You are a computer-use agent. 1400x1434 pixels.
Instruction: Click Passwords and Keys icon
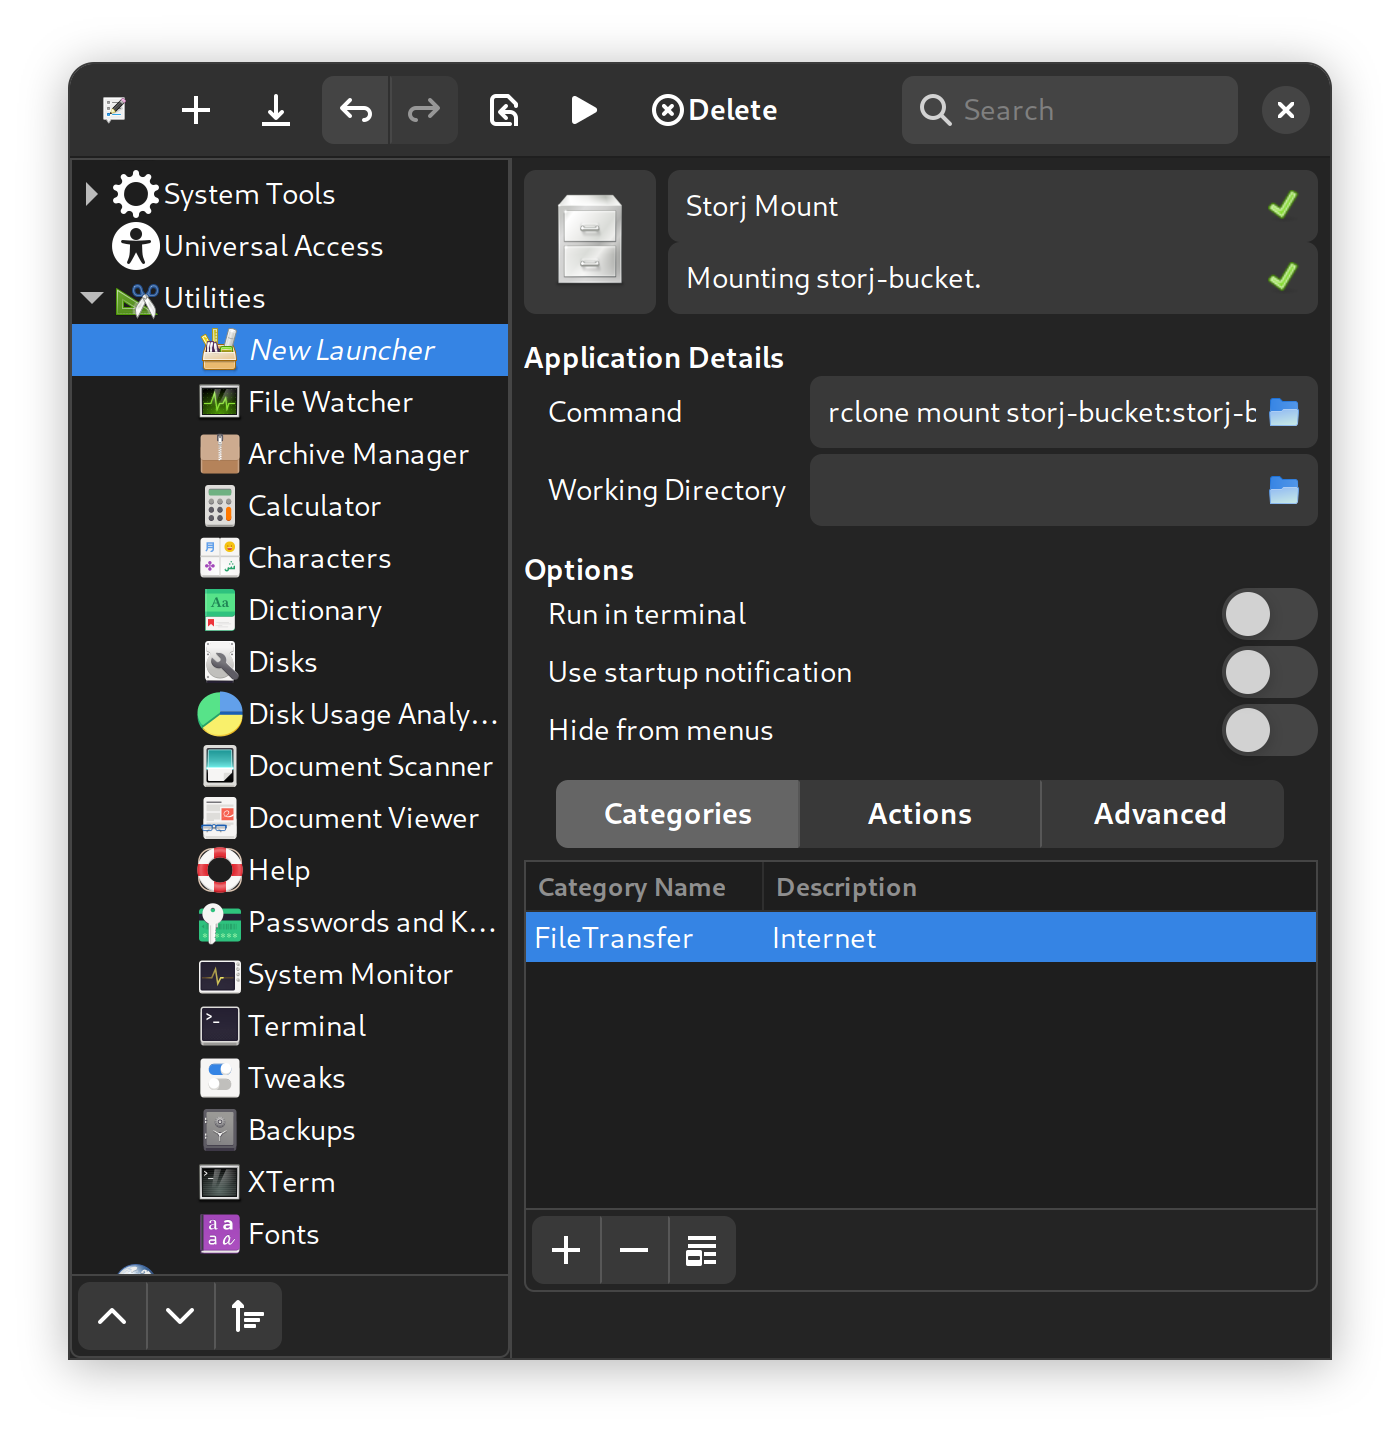coord(220,922)
